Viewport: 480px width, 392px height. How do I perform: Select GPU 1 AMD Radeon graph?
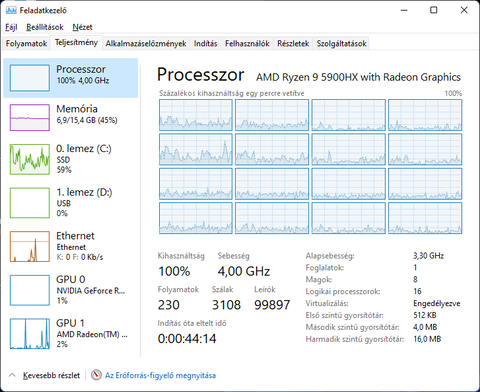(30, 334)
